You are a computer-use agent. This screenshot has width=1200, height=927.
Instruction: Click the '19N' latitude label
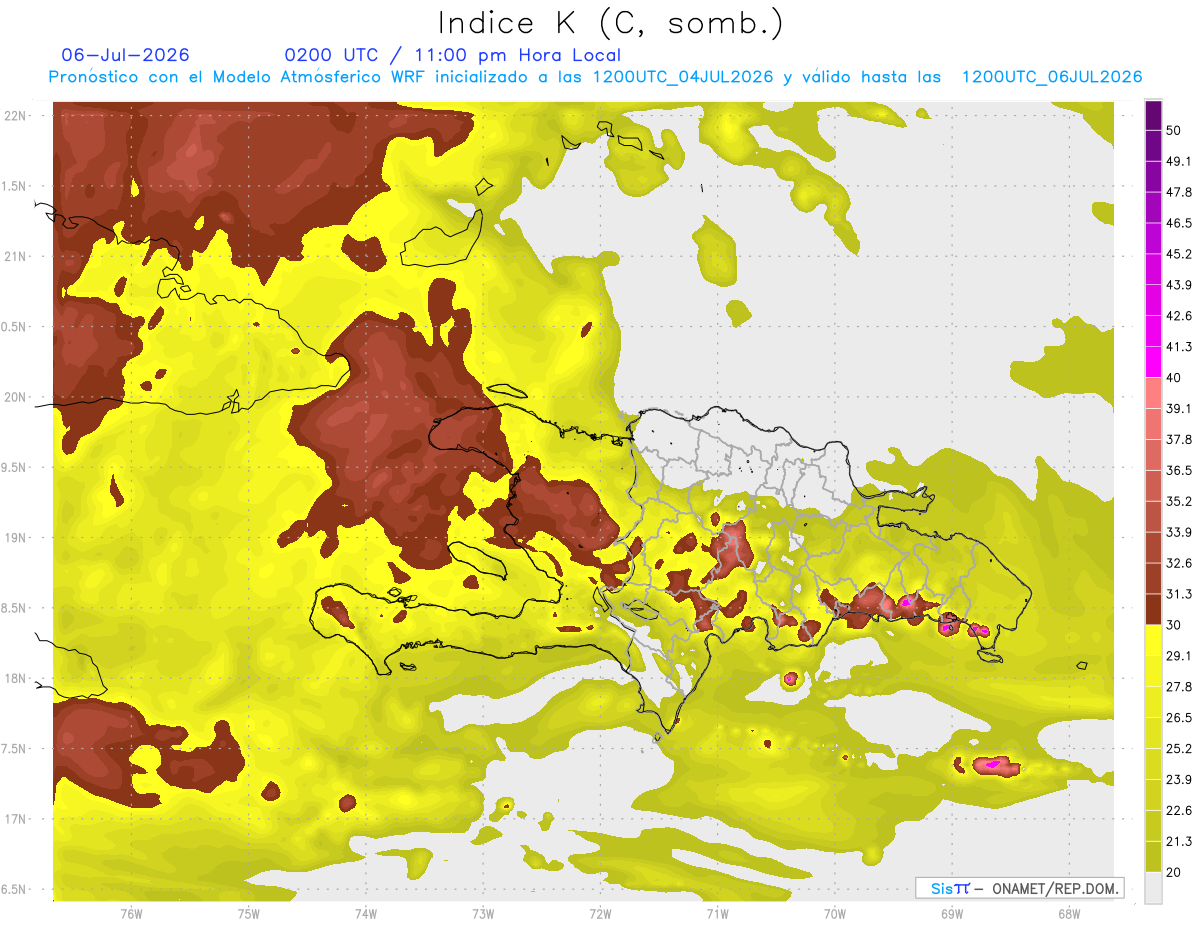17,538
